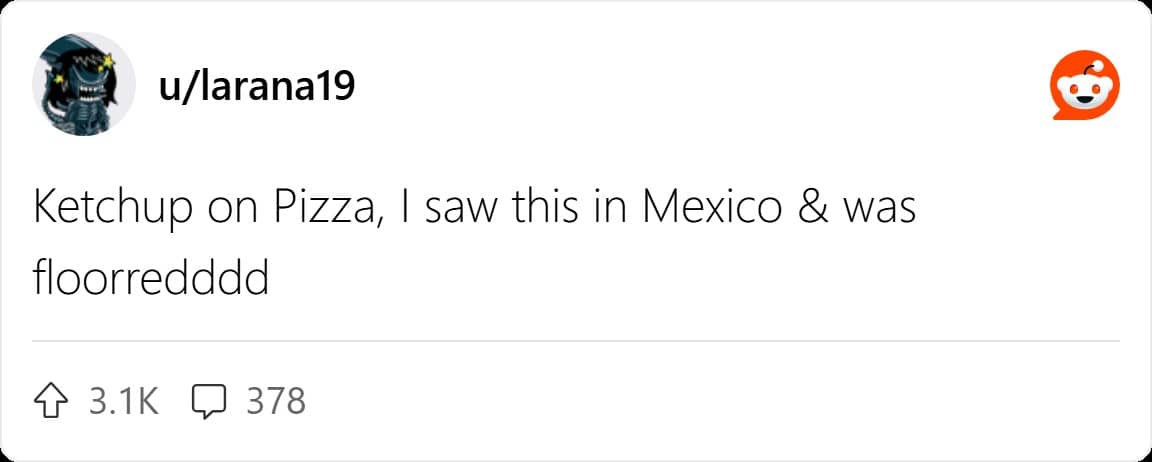Visit the u/larana19 username link
This screenshot has height=462, width=1152.
click(256, 88)
